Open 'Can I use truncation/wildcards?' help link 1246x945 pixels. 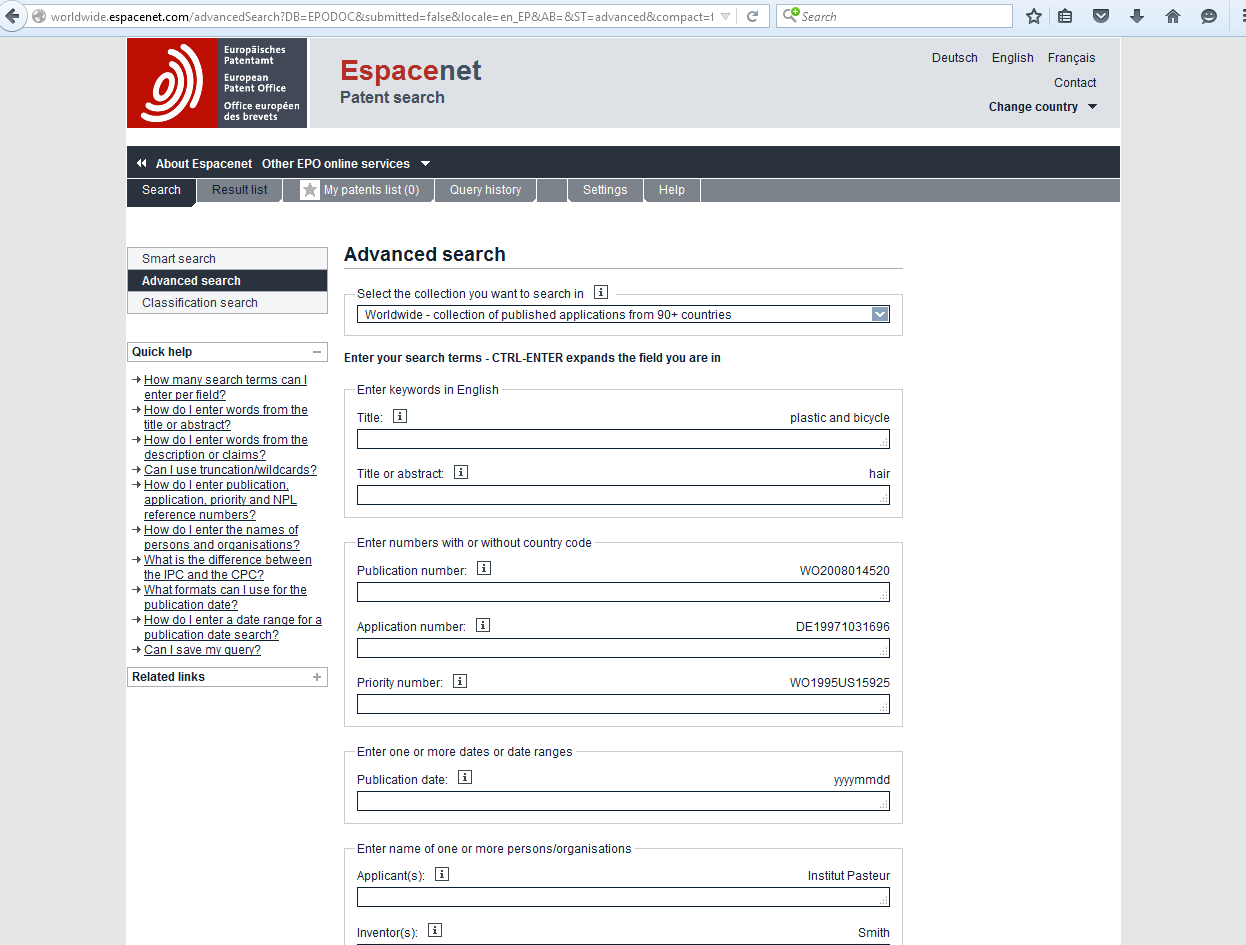[230, 470]
